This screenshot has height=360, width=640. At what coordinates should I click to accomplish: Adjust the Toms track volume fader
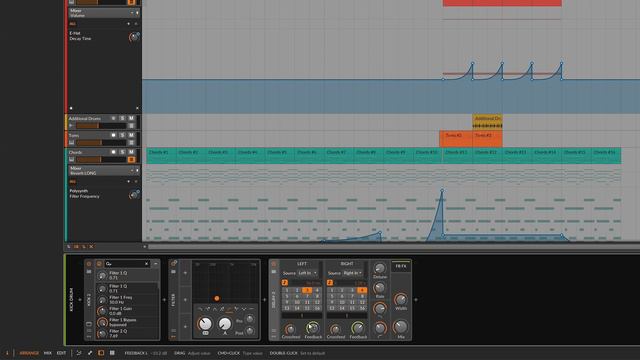[x=101, y=142]
